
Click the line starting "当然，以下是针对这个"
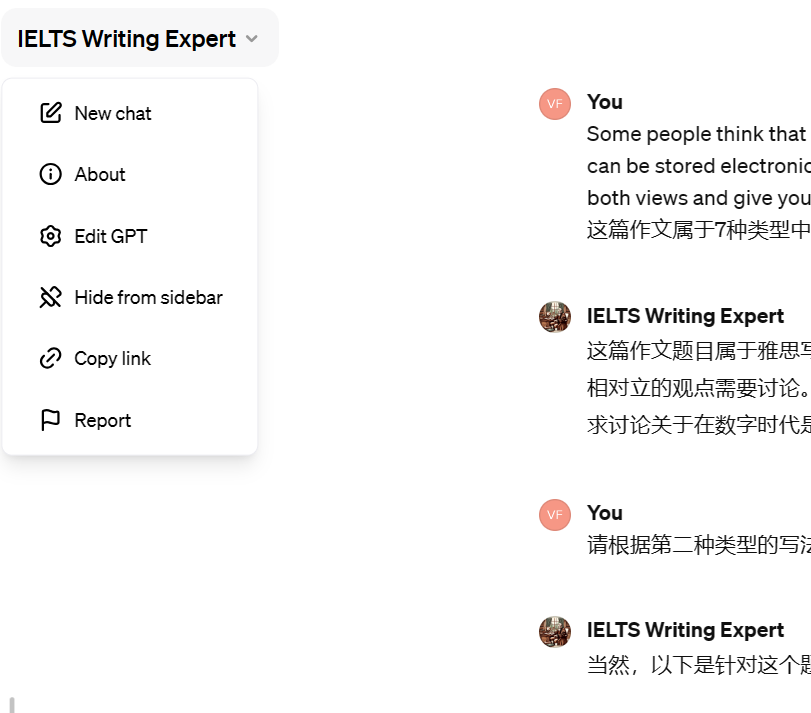(699, 665)
